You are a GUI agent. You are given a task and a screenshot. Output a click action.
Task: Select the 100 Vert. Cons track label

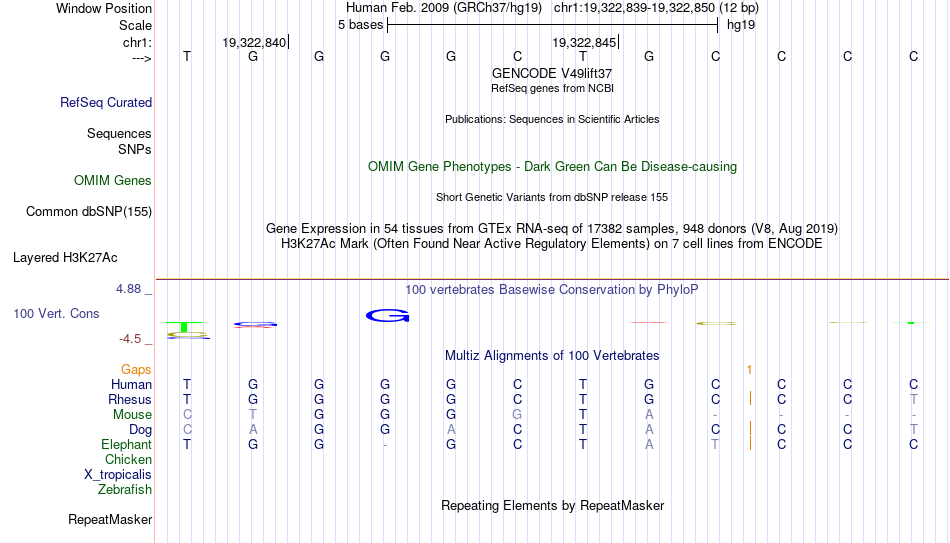(56, 313)
